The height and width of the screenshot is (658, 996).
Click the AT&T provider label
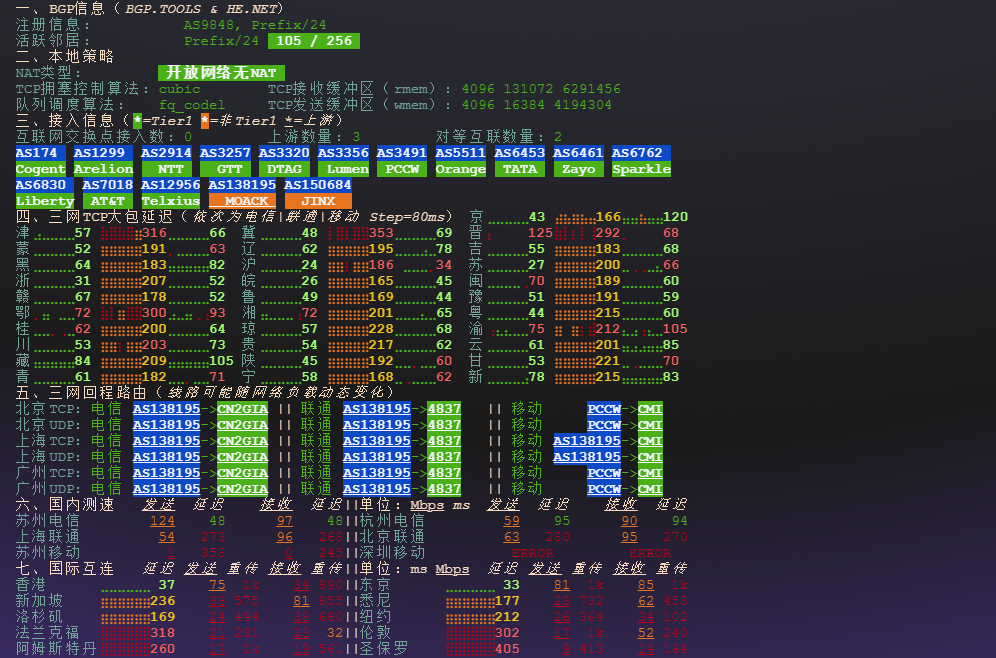[x=107, y=201]
